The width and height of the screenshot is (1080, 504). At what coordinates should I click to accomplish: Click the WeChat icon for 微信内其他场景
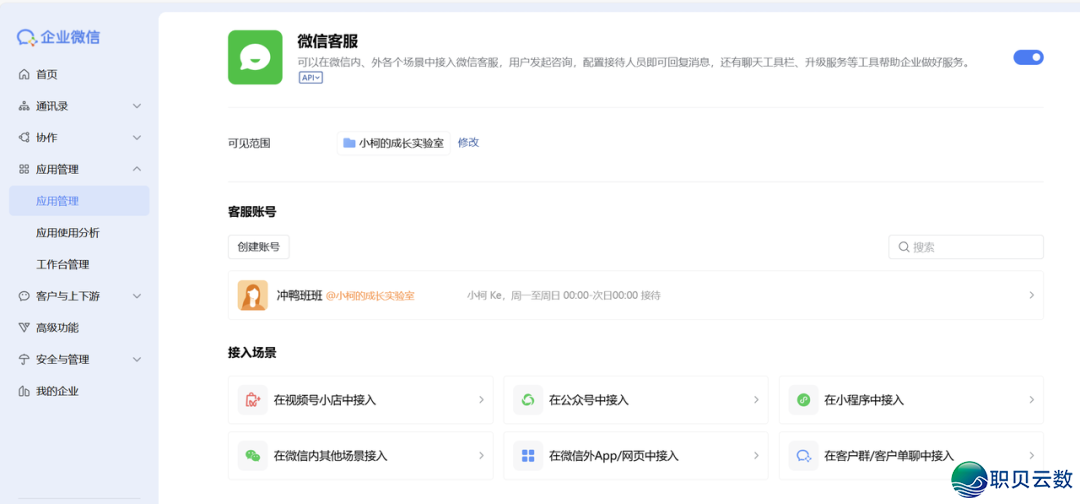point(253,456)
